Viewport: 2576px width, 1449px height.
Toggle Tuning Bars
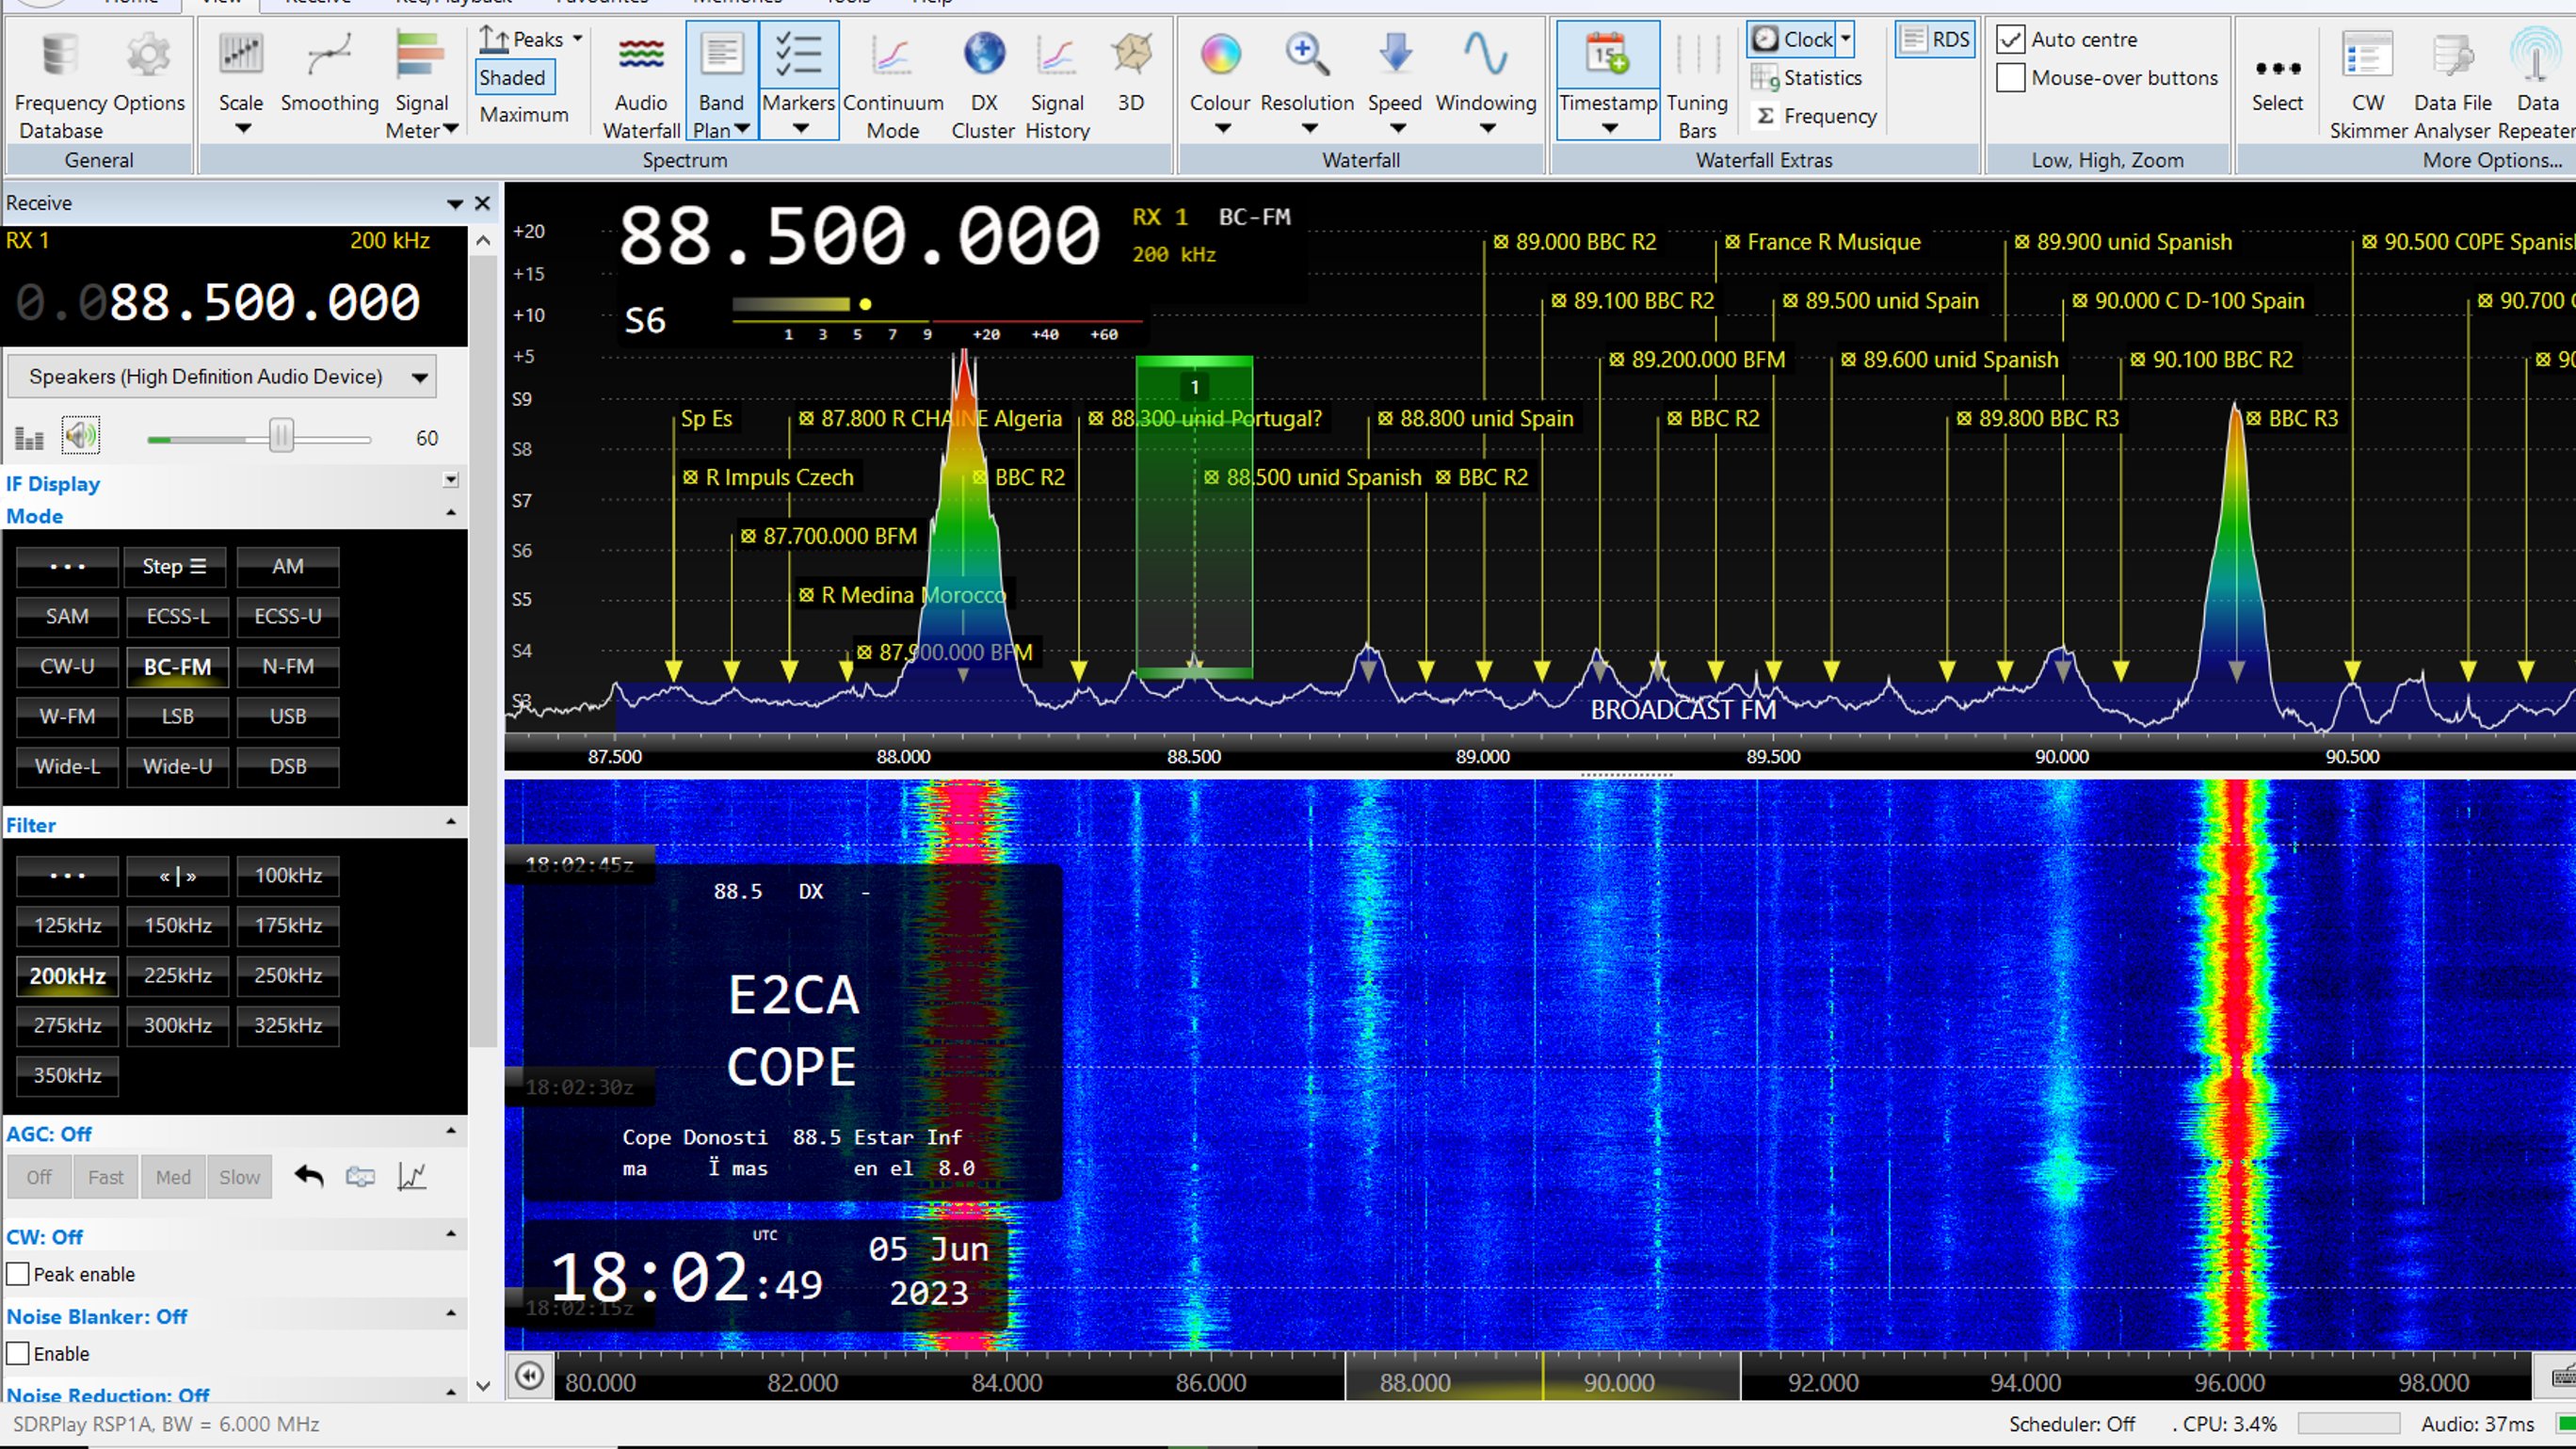pyautogui.click(x=1697, y=84)
